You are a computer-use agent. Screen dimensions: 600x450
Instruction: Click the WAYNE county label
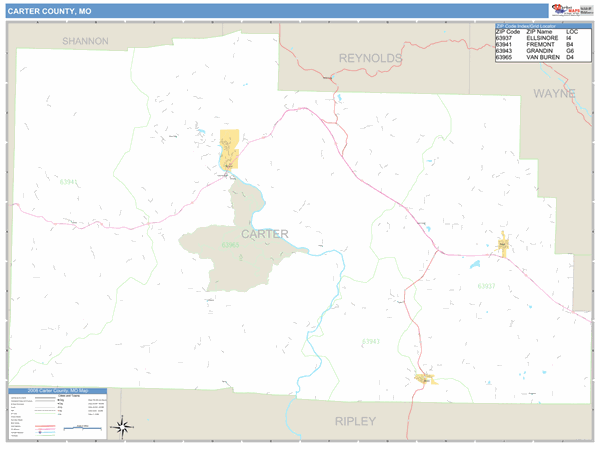point(554,92)
